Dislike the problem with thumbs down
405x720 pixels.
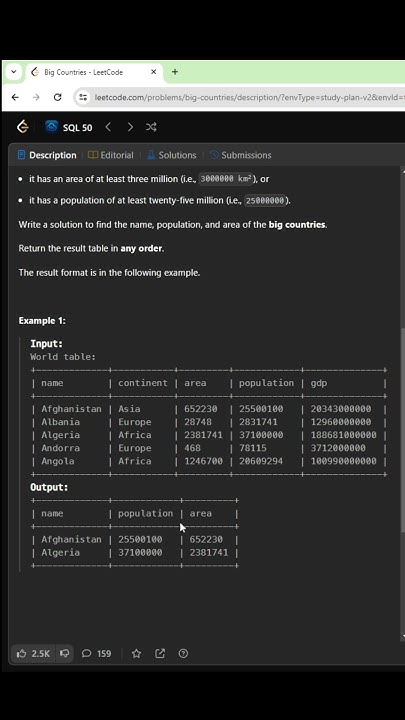65,653
